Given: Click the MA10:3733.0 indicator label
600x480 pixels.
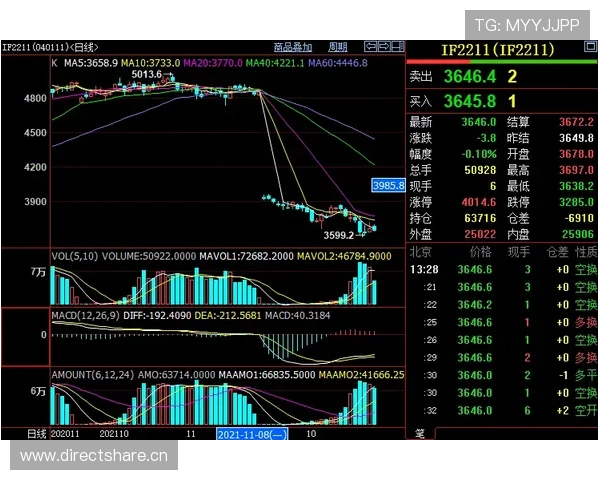Looking at the screenshot, I should [151, 63].
